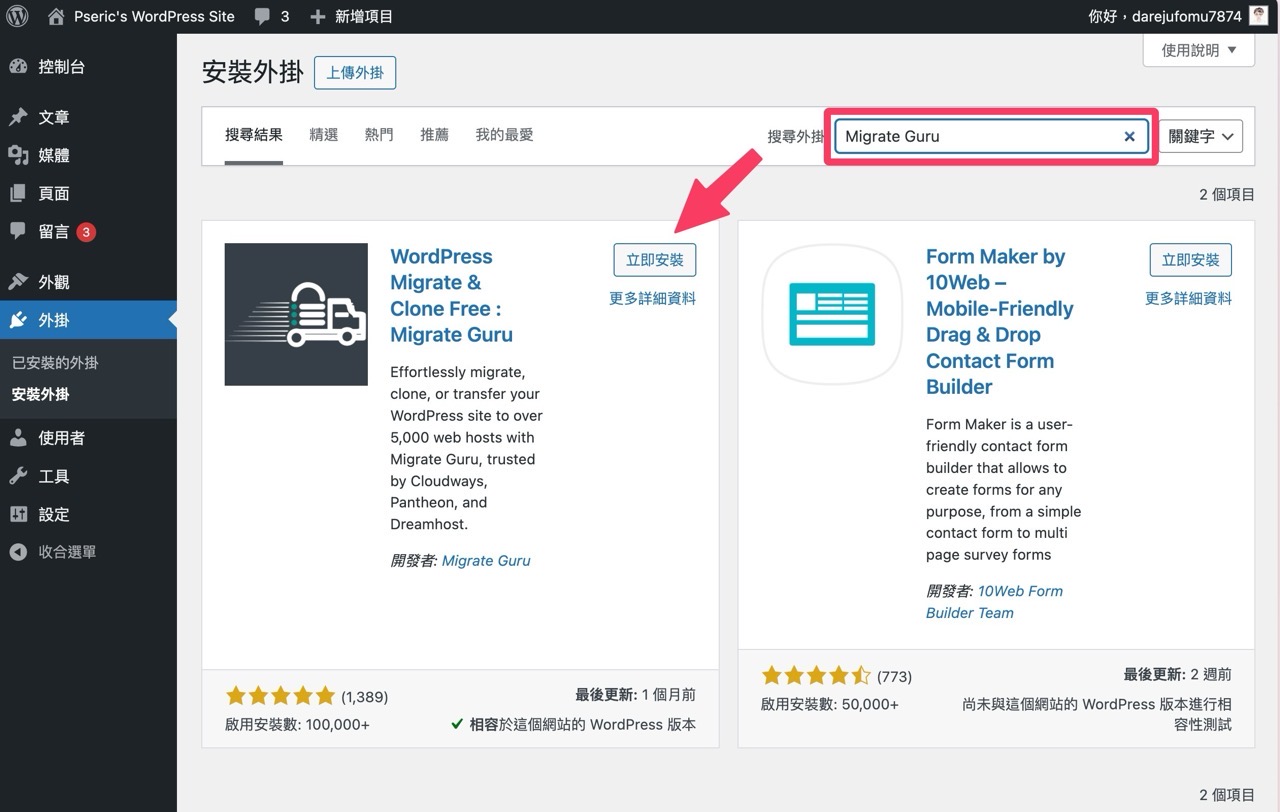Click the 設定 settings icon

(x=18, y=514)
